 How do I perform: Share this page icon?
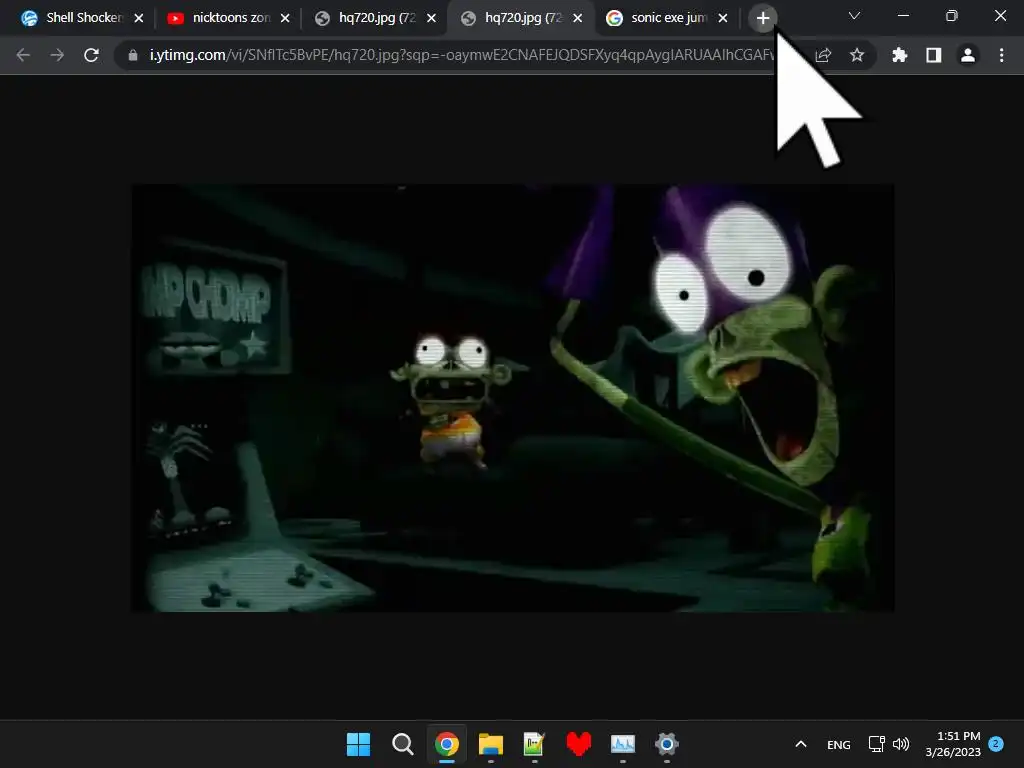824,56
